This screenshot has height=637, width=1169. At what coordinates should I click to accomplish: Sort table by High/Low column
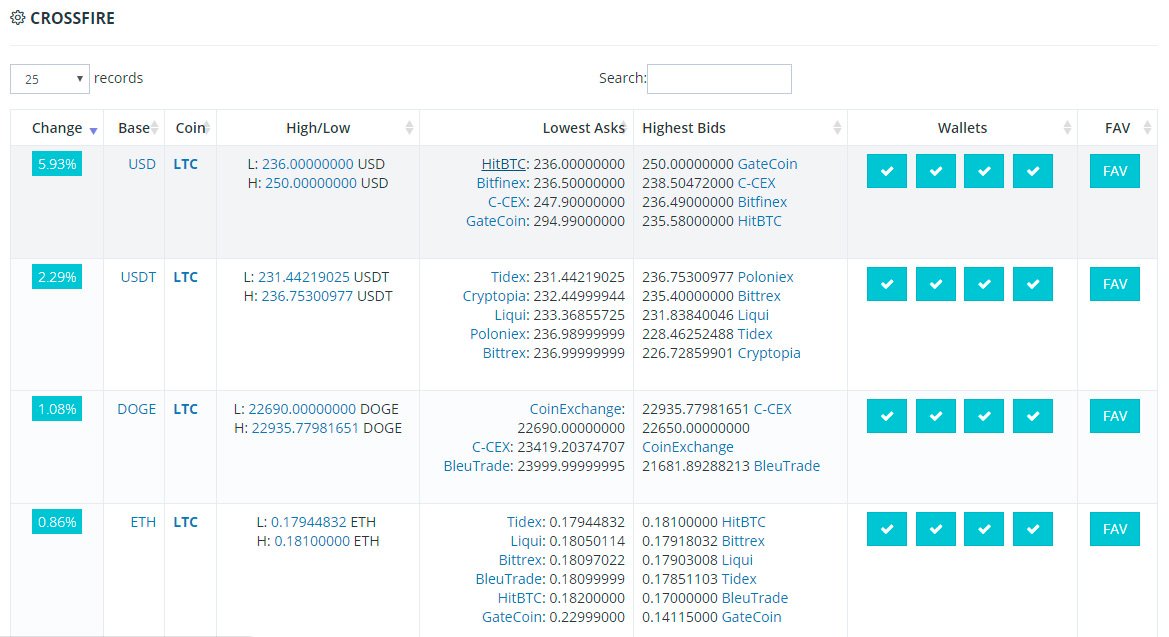pyautogui.click(x=318, y=128)
